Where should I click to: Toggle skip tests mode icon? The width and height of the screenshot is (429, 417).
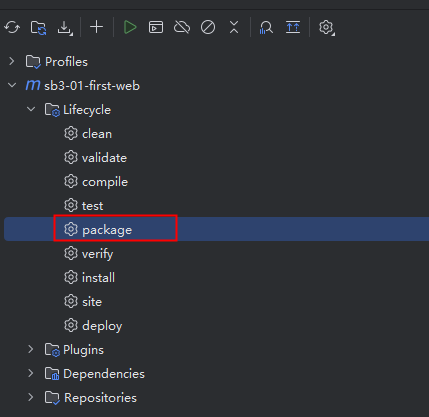point(208,27)
